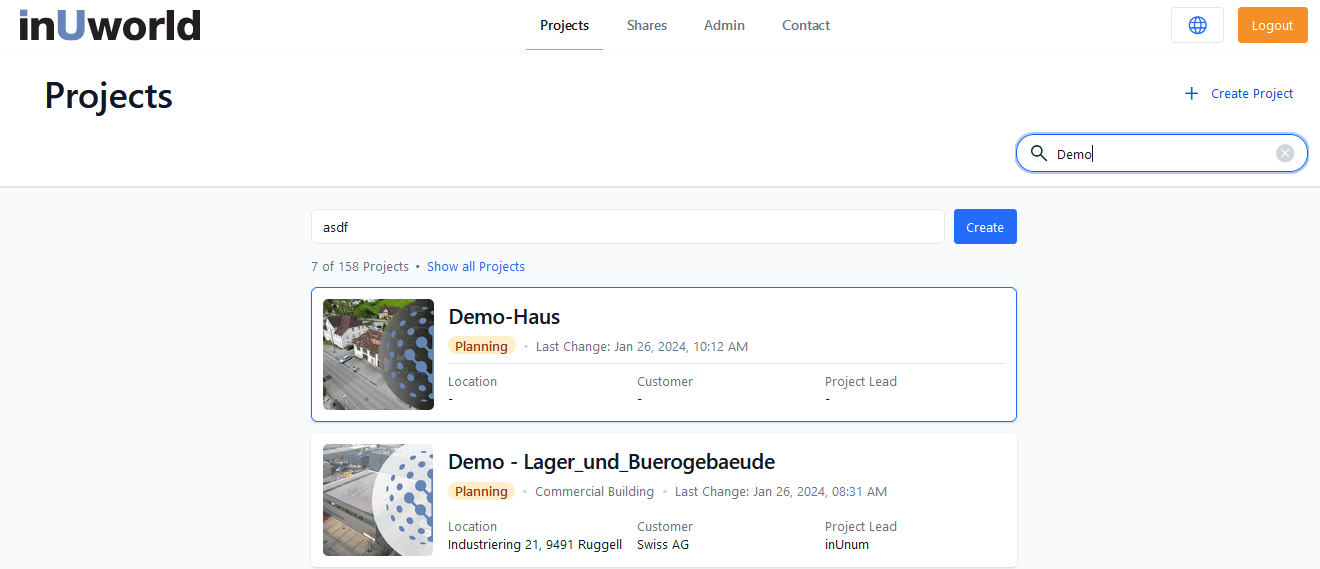
Task: Click the magnifier search icon
Action: click(1039, 153)
